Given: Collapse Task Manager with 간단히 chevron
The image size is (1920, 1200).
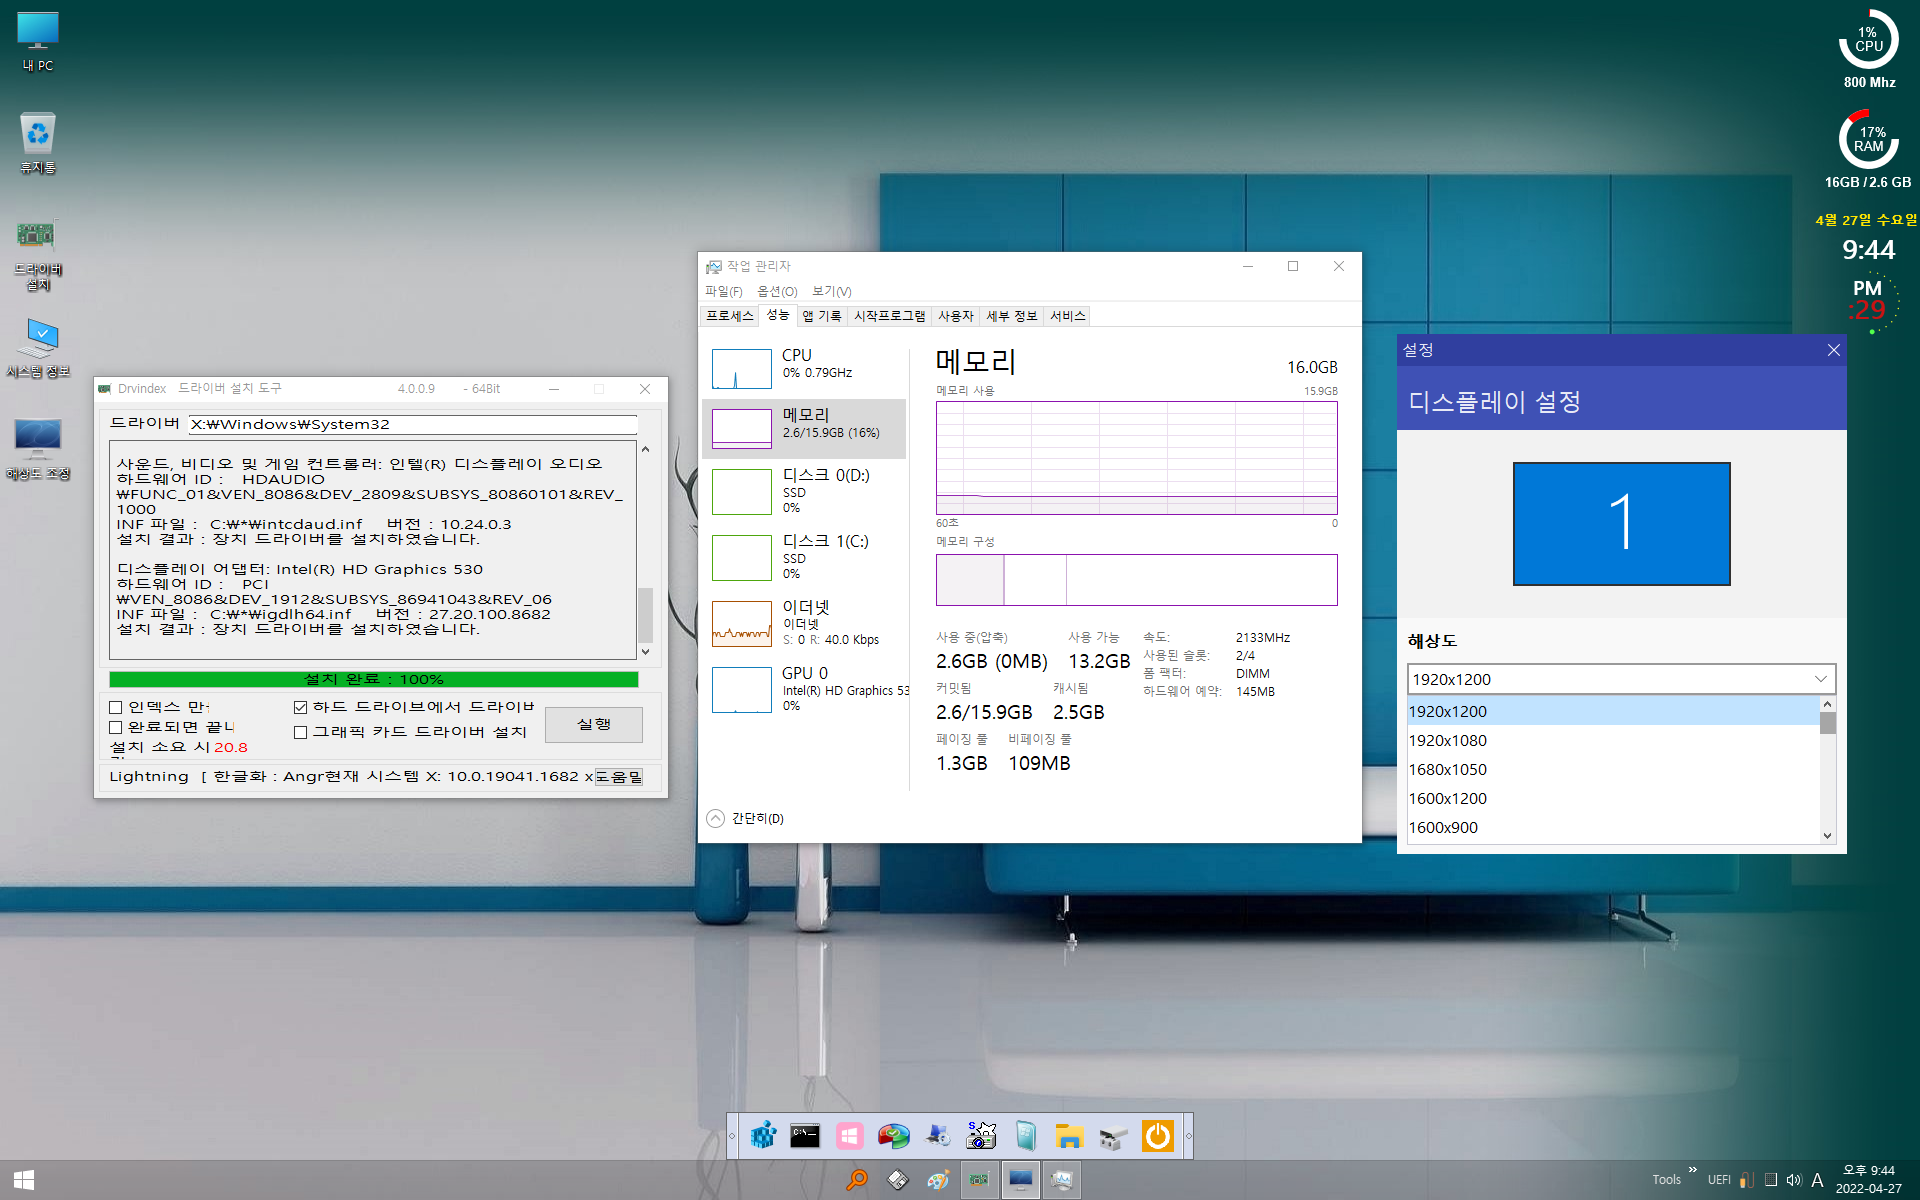Looking at the screenshot, I should click(x=716, y=818).
